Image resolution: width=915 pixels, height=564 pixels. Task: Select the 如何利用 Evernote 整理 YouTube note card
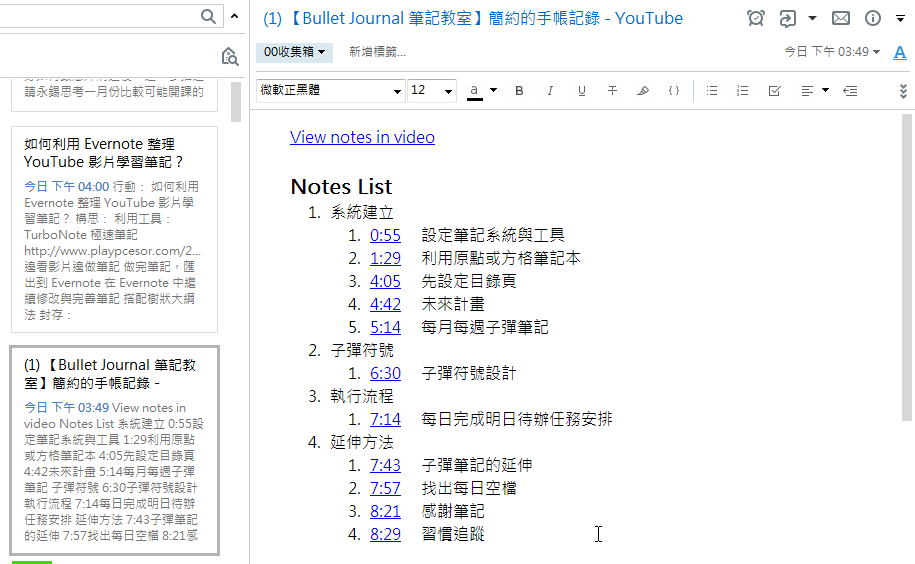pyautogui.click(x=114, y=229)
